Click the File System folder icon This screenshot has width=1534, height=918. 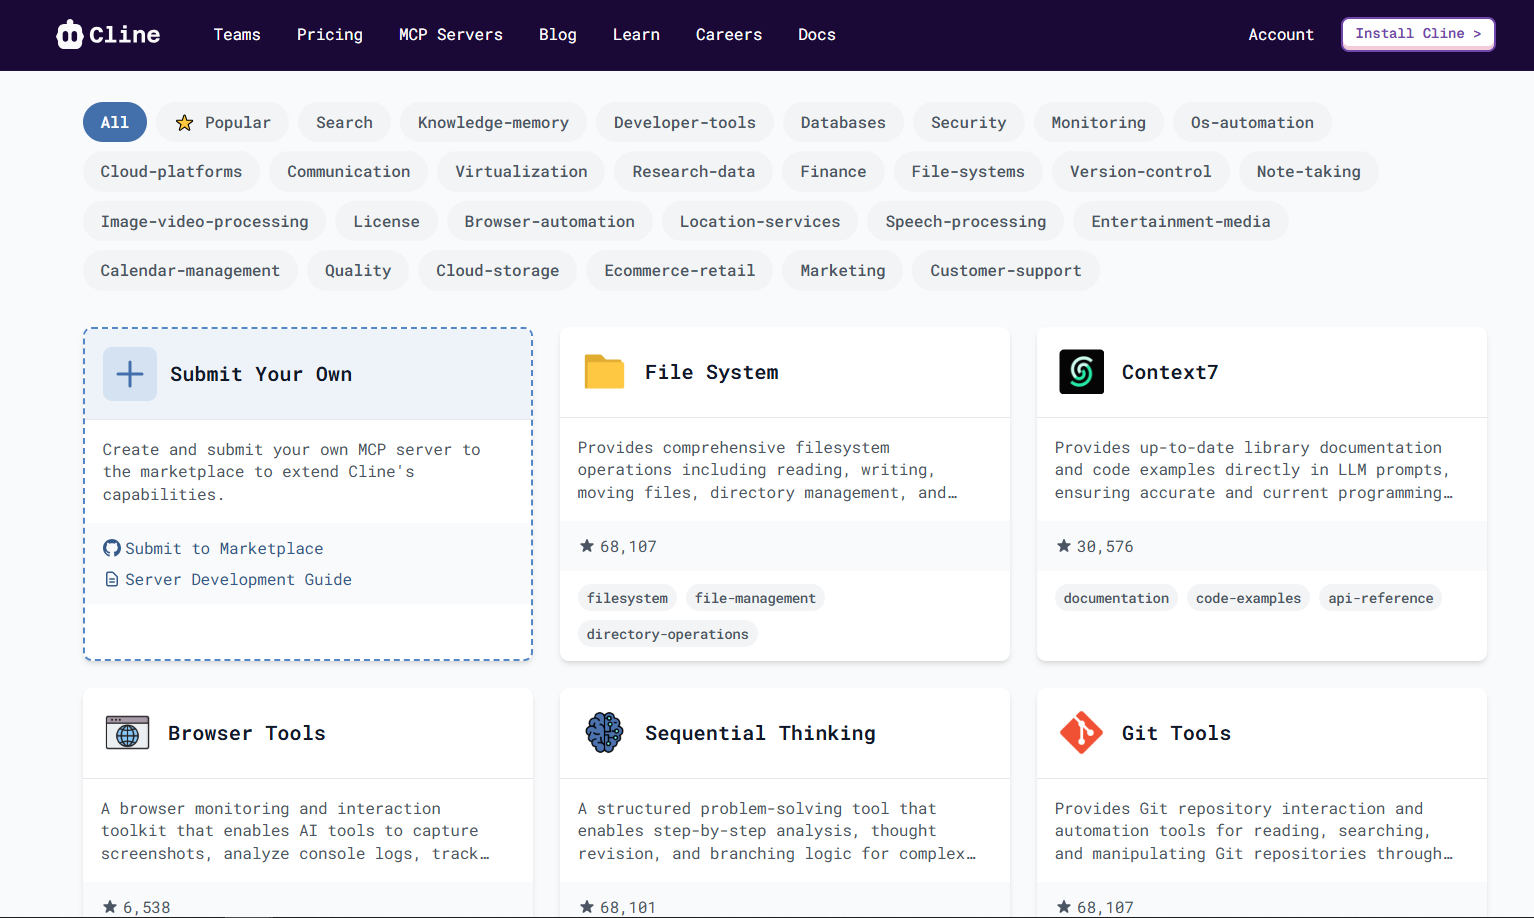(604, 372)
